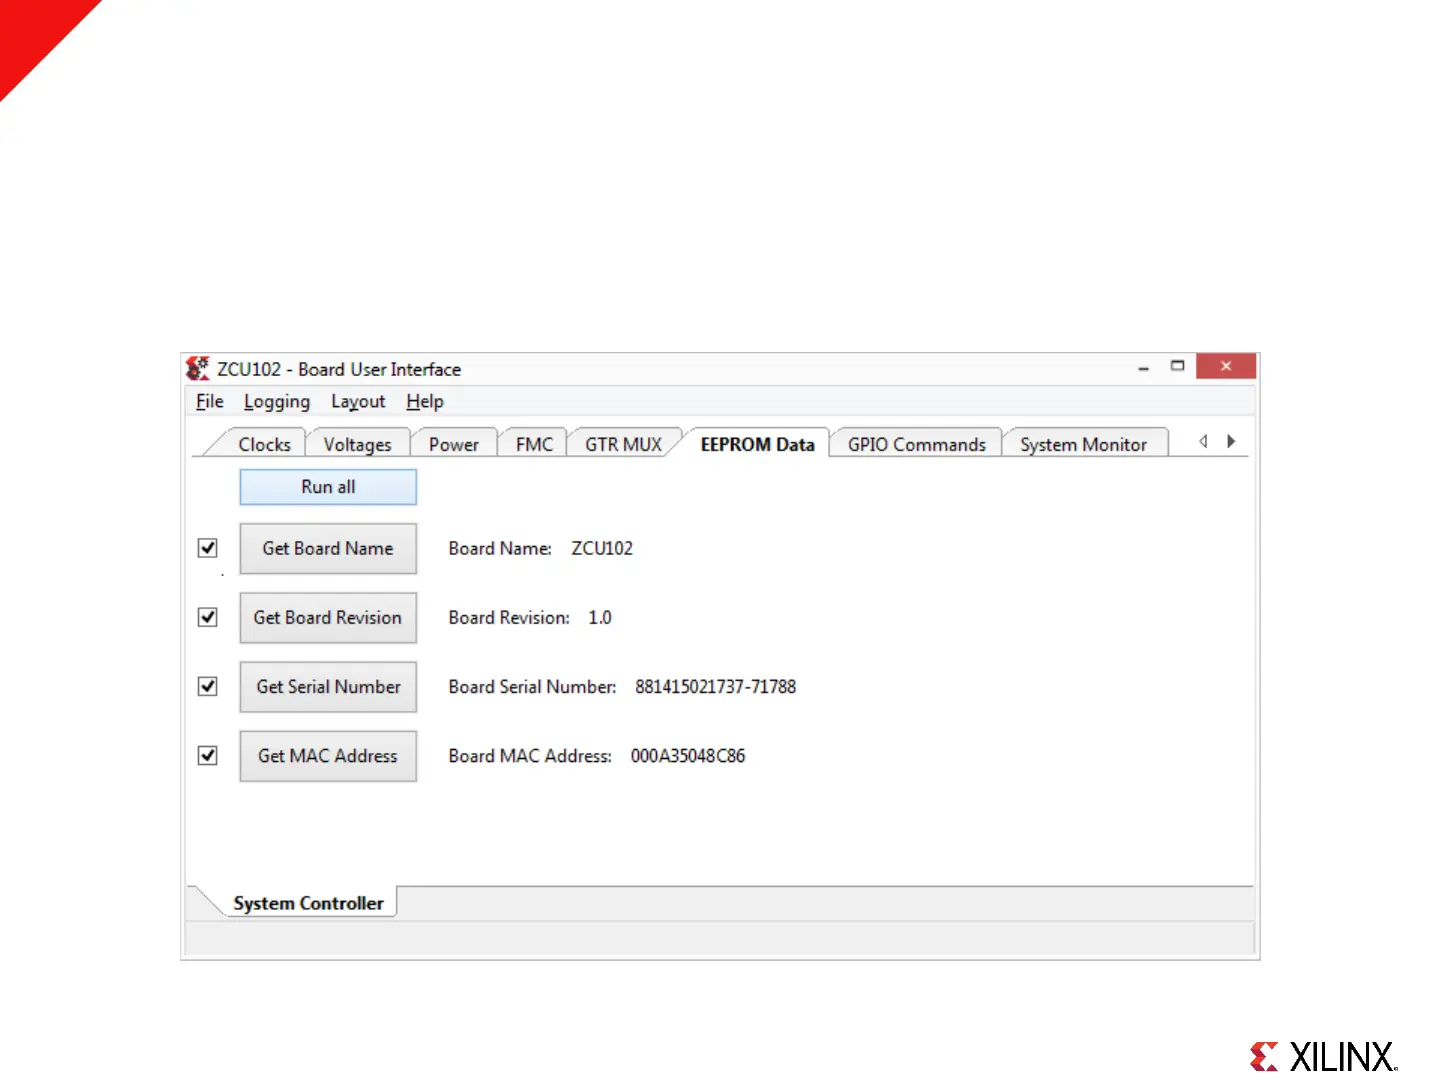1440x1080 pixels.
Task: Click the Get MAC Address button
Action: (328, 755)
